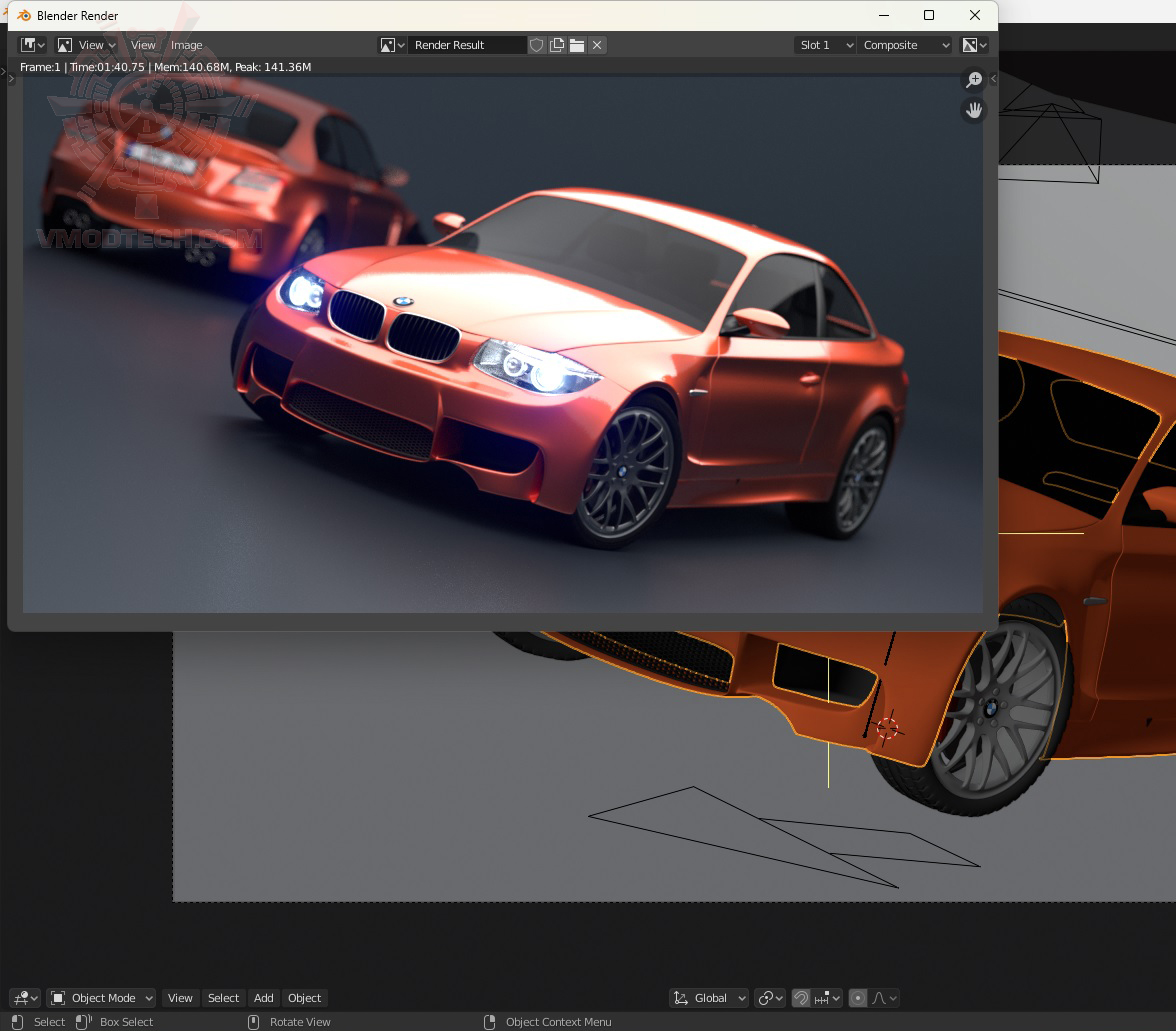
Task: Open the Composite pass dropdown
Action: tap(904, 45)
